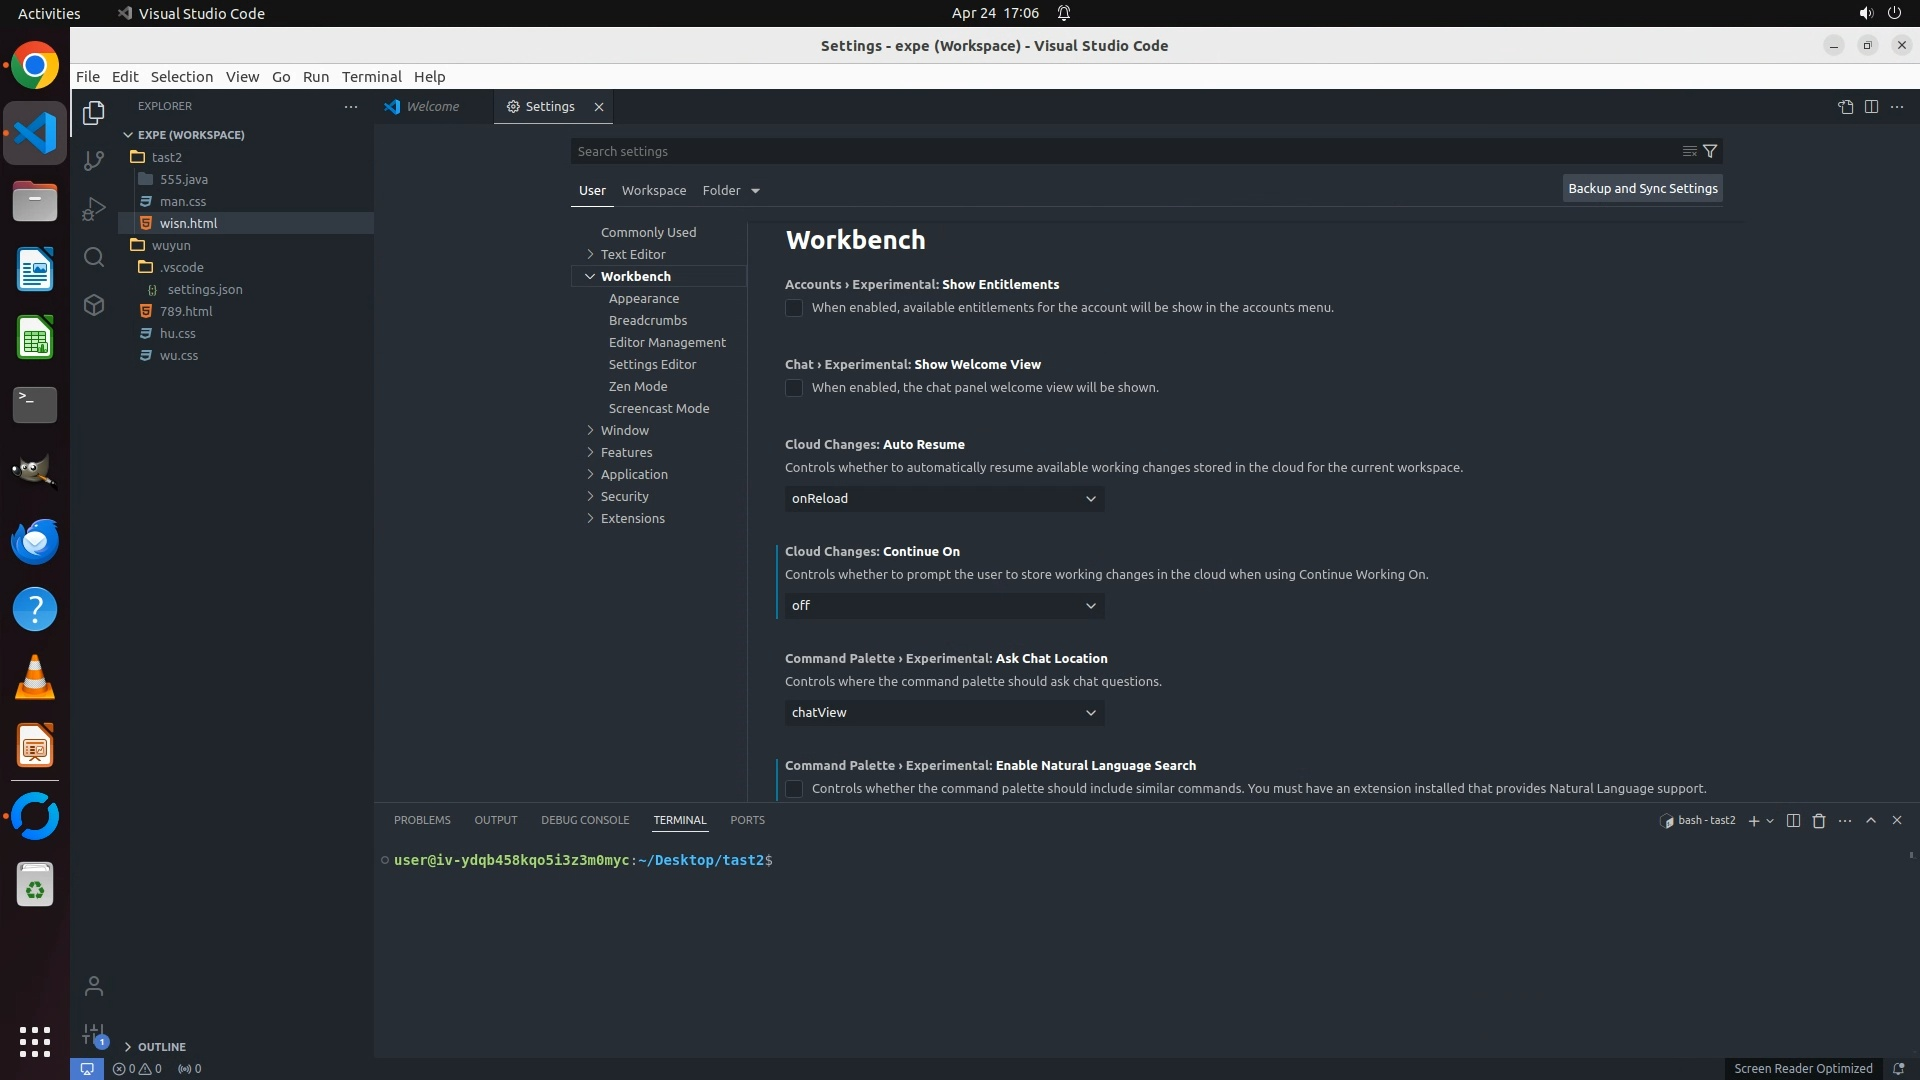Open the Source Control view

[x=94, y=160]
